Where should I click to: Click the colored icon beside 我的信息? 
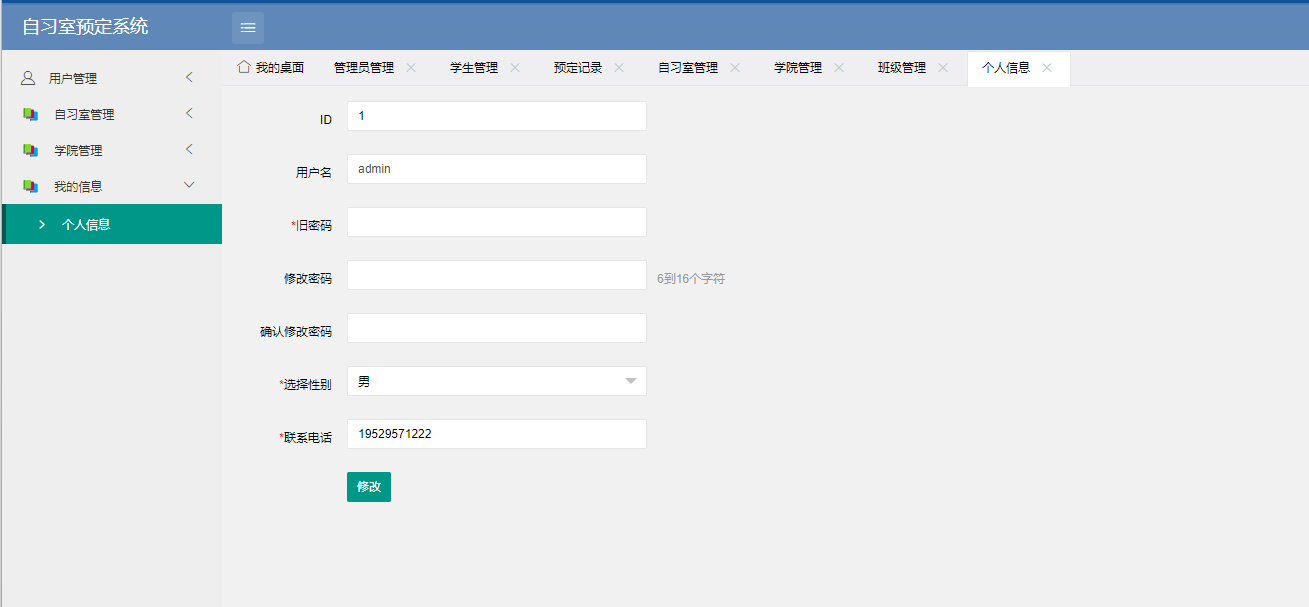pos(30,186)
